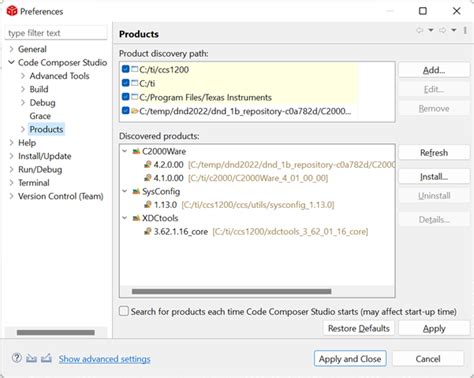Expand the Run/Debug node
474x378 pixels.
click(x=11, y=169)
